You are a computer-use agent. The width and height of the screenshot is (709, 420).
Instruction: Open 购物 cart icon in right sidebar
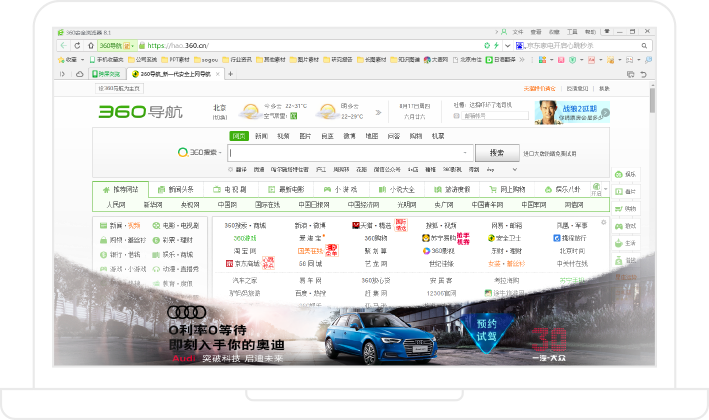click(x=619, y=208)
